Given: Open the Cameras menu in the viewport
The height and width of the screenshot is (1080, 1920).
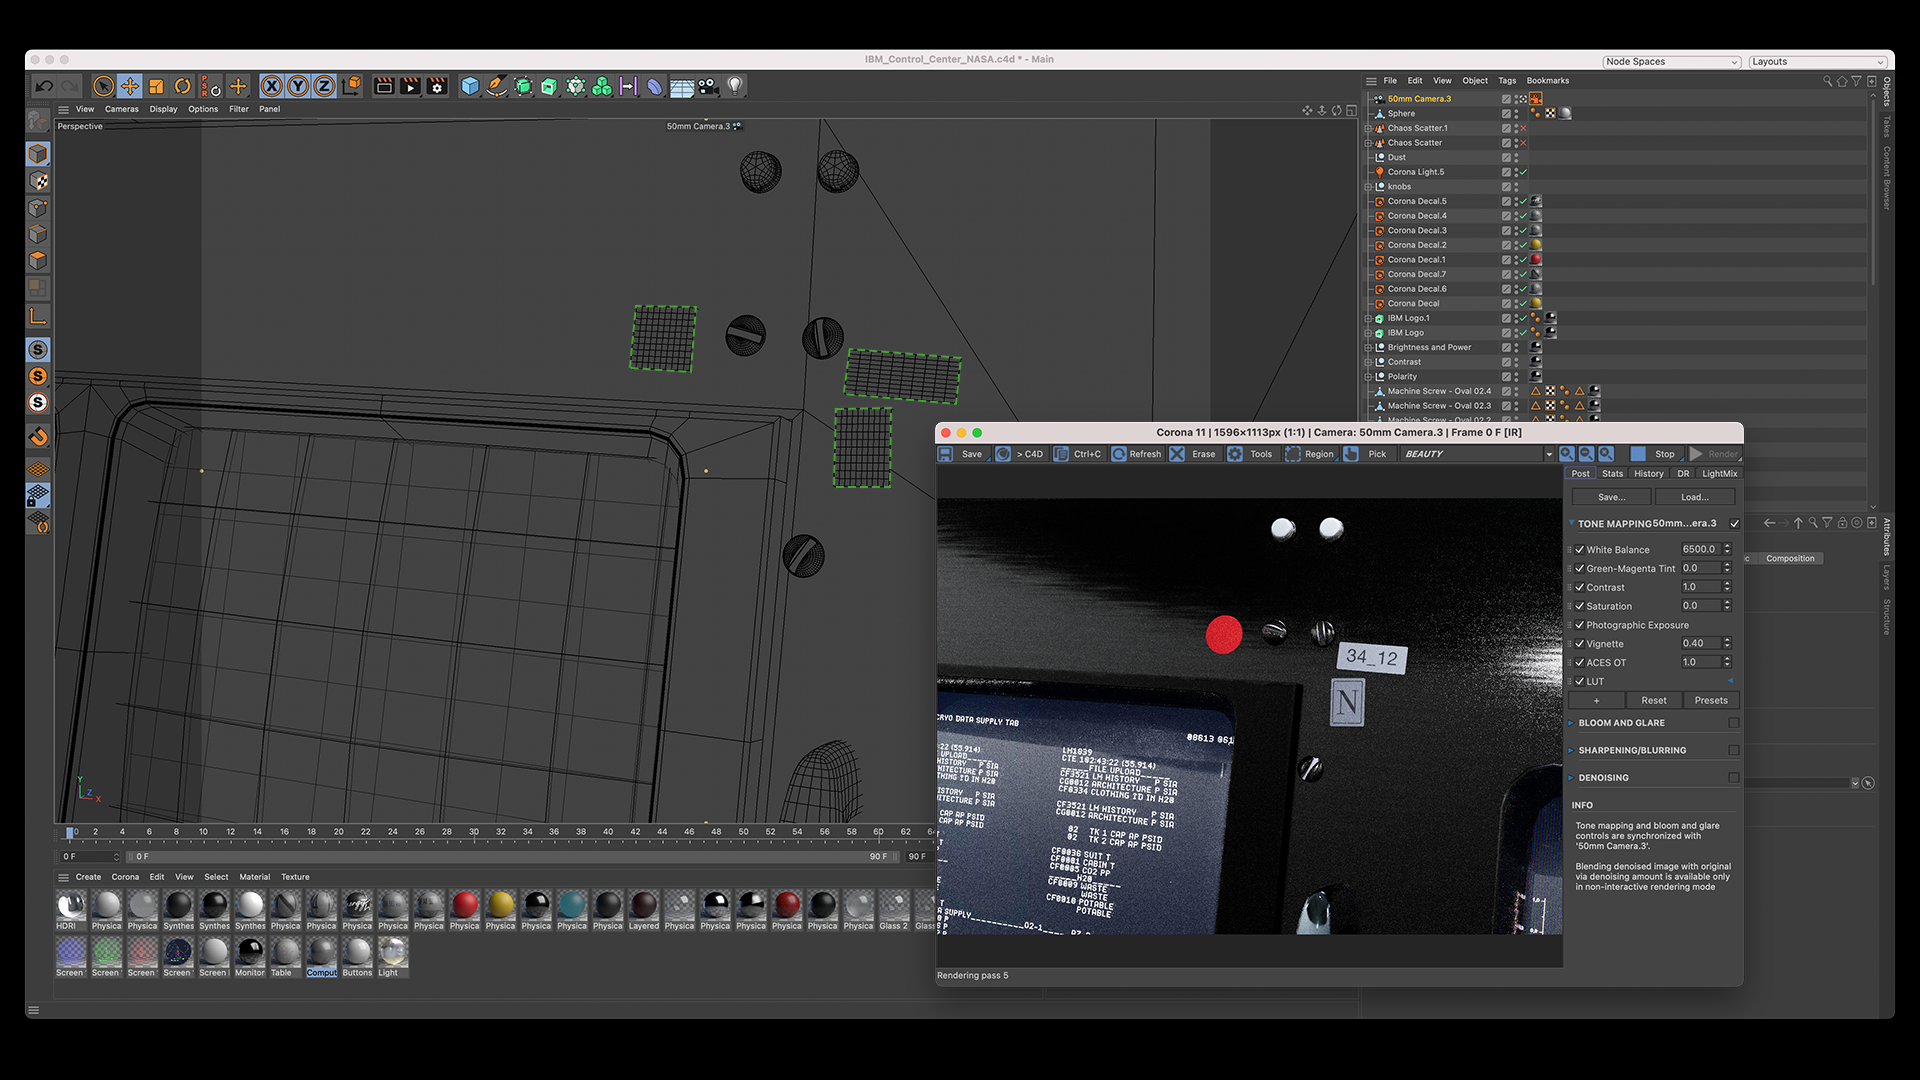Looking at the screenshot, I should (x=121, y=109).
